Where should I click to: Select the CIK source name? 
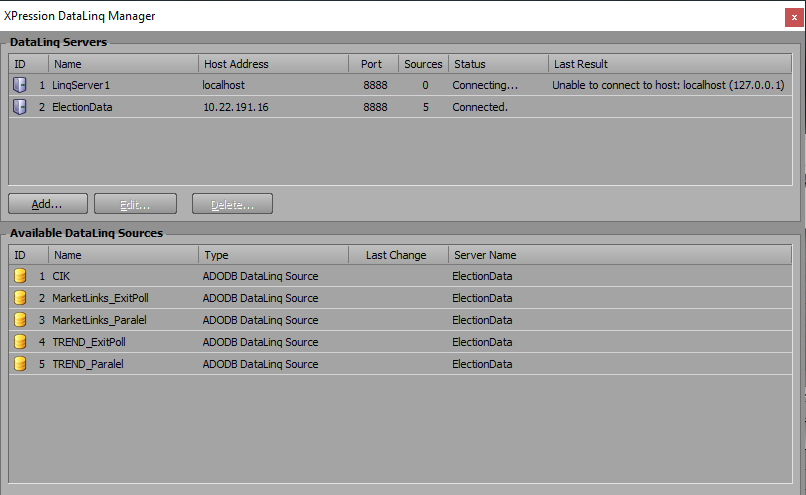pos(61,276)
